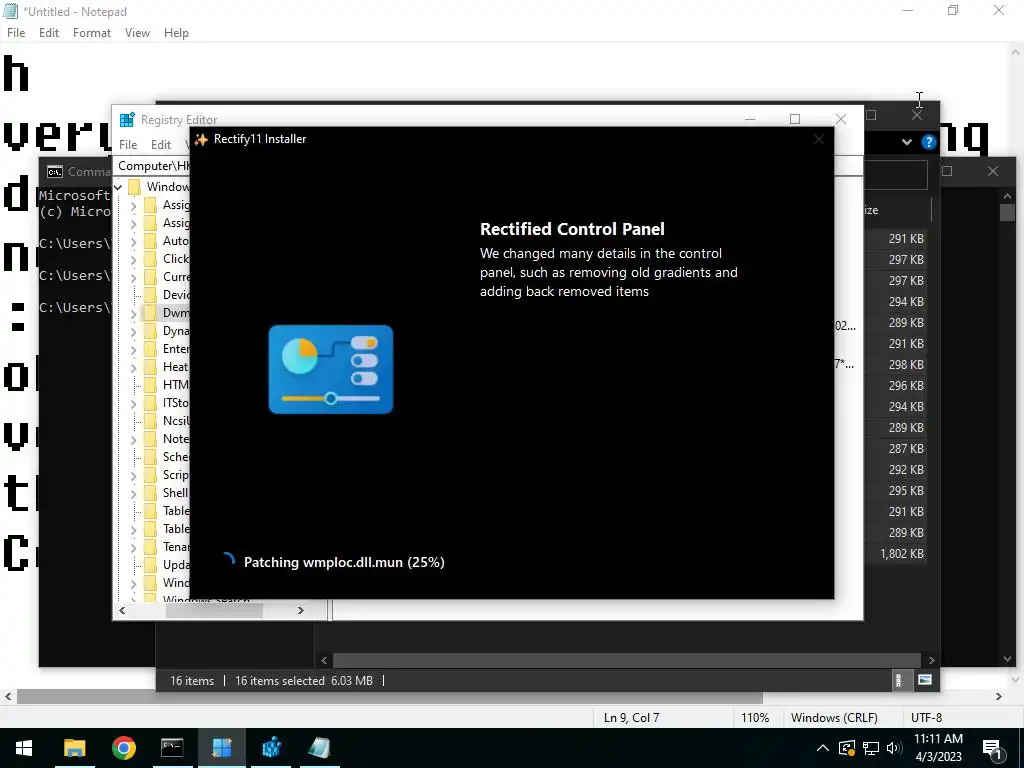Viewport: 1024px width, 768px height.
Task: Switch Explorer to large icons view
Action: click(925, 680)
